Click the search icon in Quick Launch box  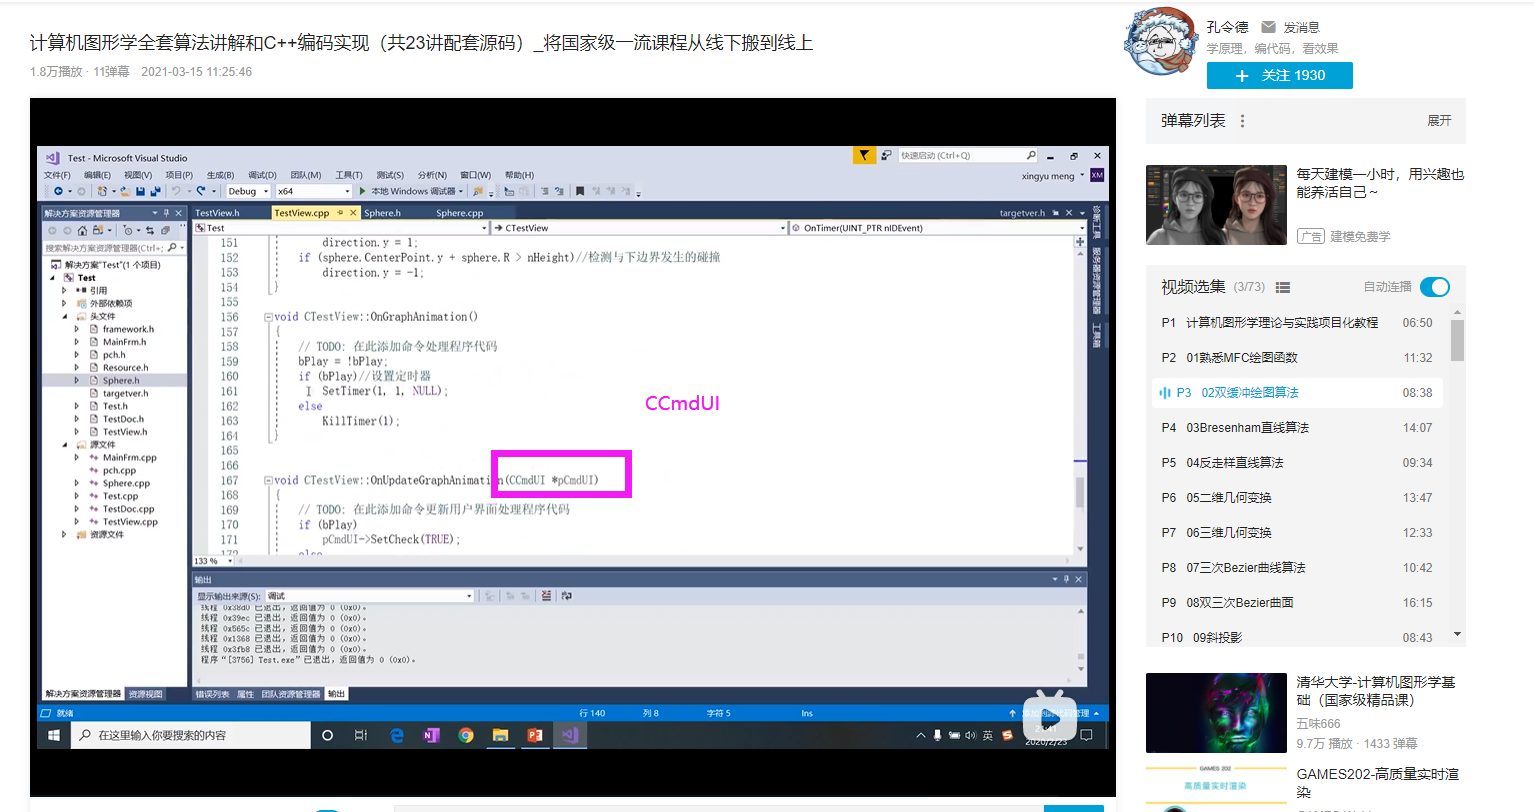(x=1031, y=156)
